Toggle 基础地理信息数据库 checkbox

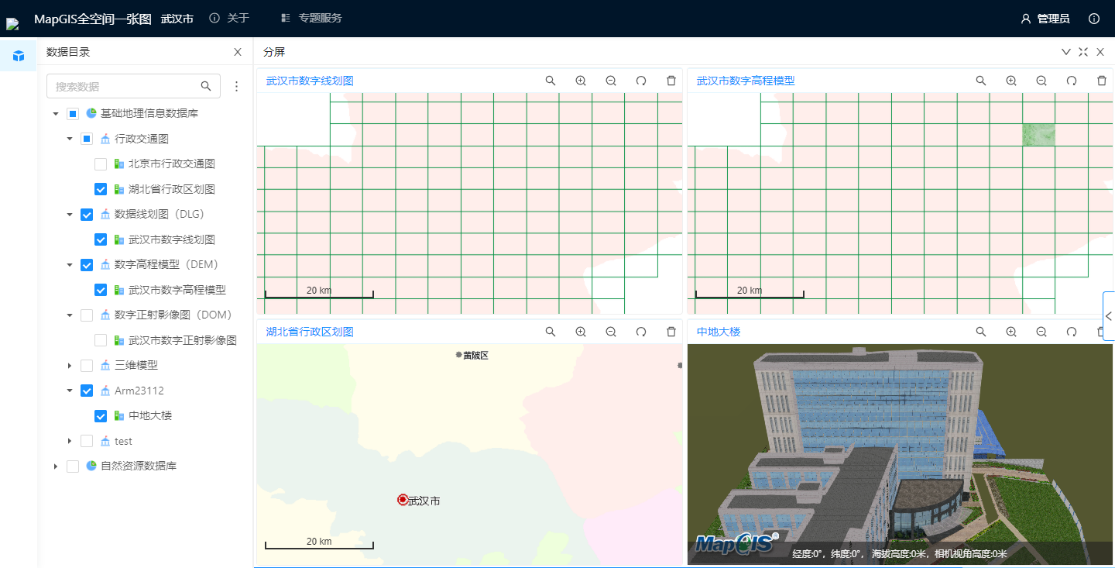click(x=73, y=113)
